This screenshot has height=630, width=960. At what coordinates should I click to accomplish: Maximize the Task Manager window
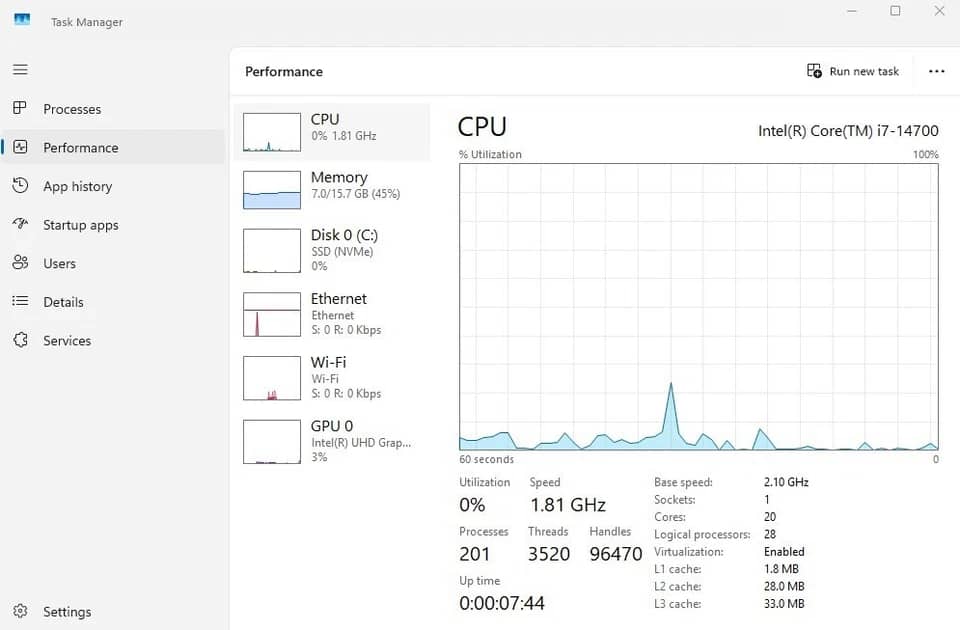pos(895,11)
